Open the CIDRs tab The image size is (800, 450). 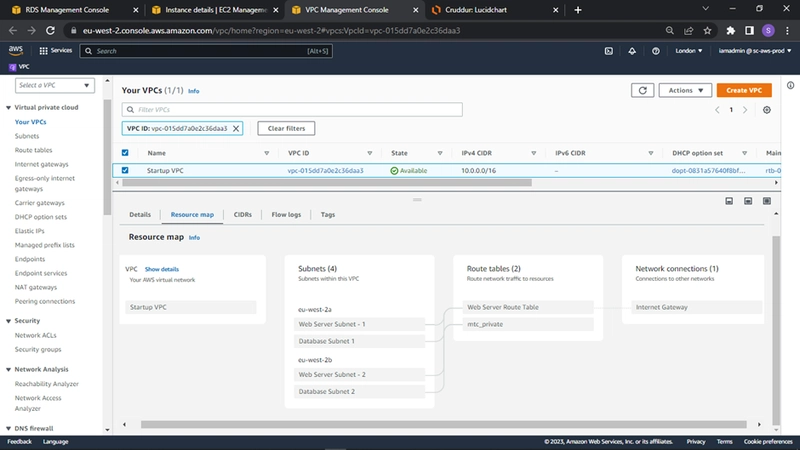(243, 215)
